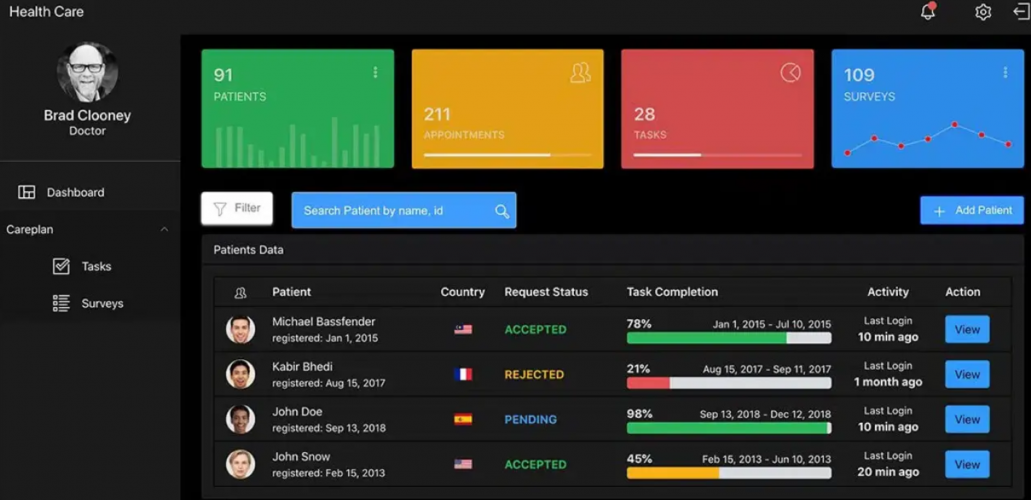Select Surveys in the sidebar

pyautogui.click(x=102, y=304)
